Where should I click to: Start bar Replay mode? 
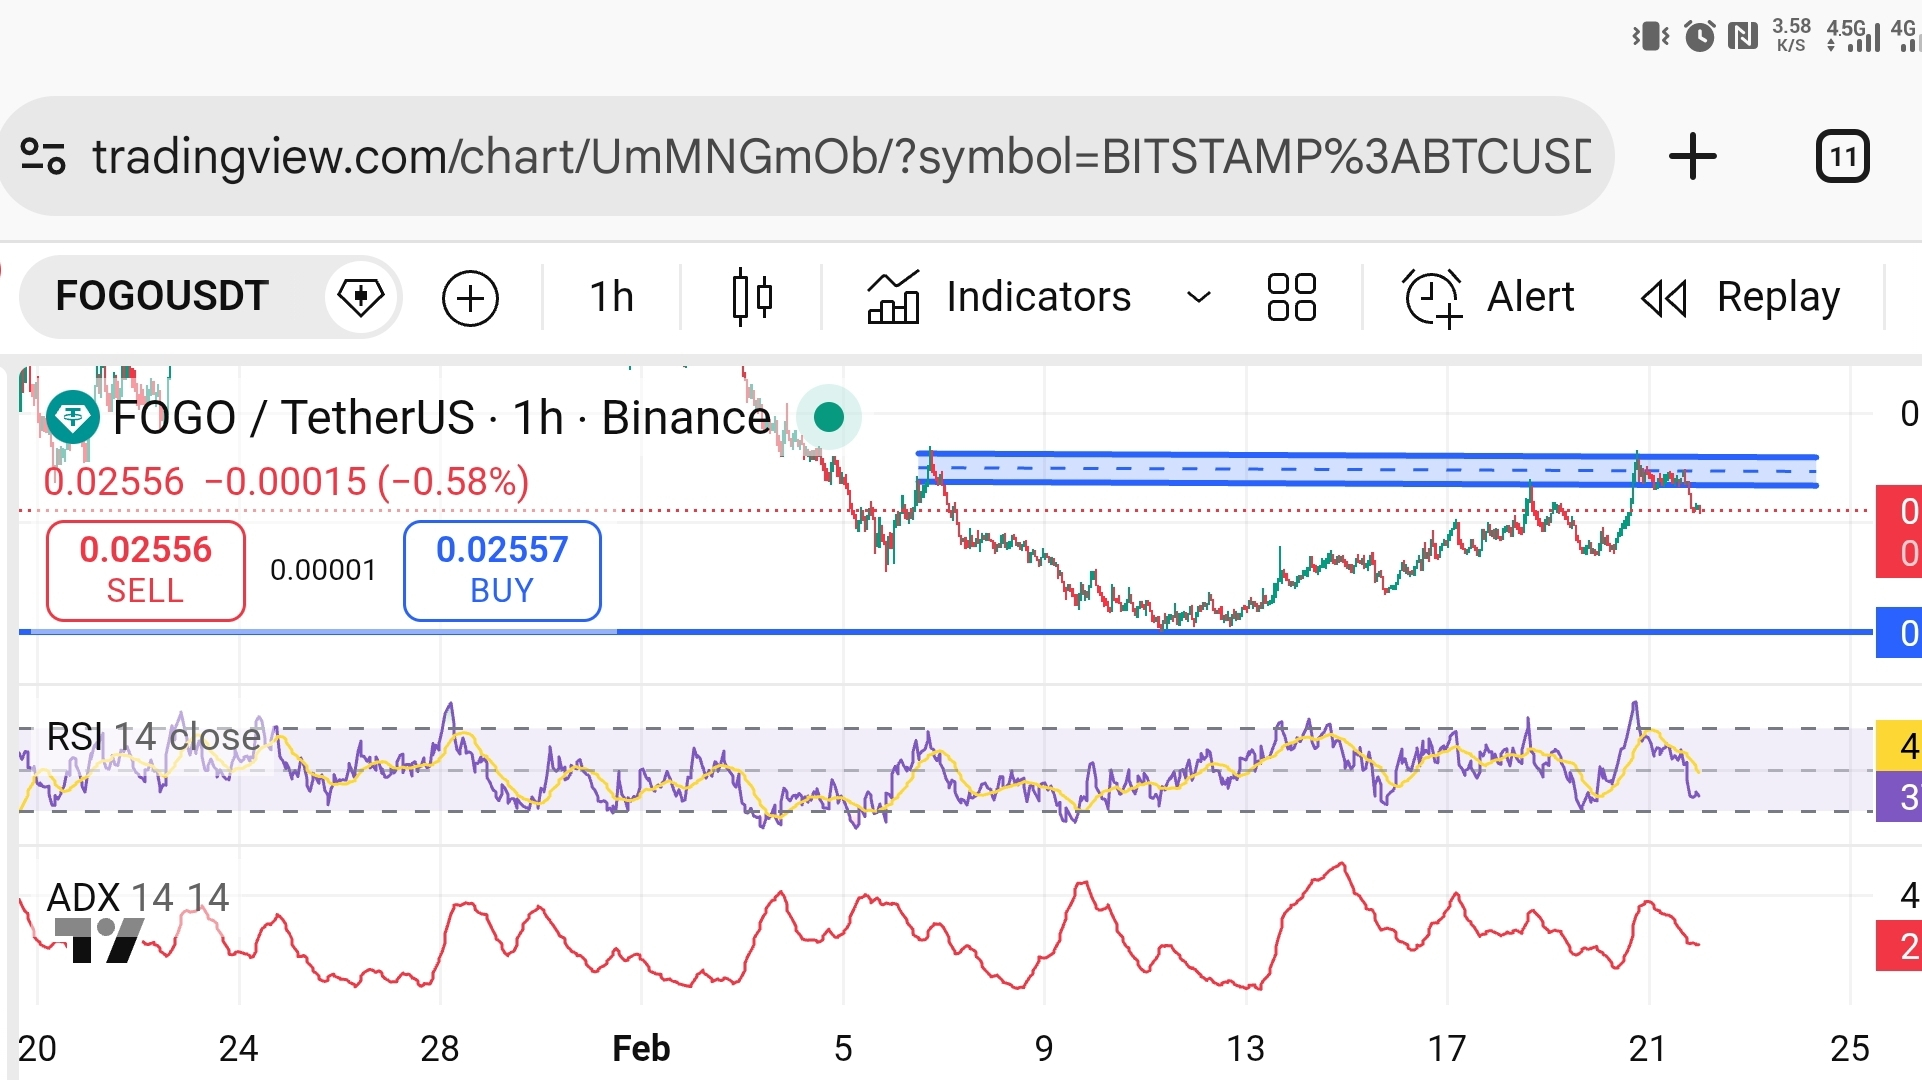(1740, 297)
